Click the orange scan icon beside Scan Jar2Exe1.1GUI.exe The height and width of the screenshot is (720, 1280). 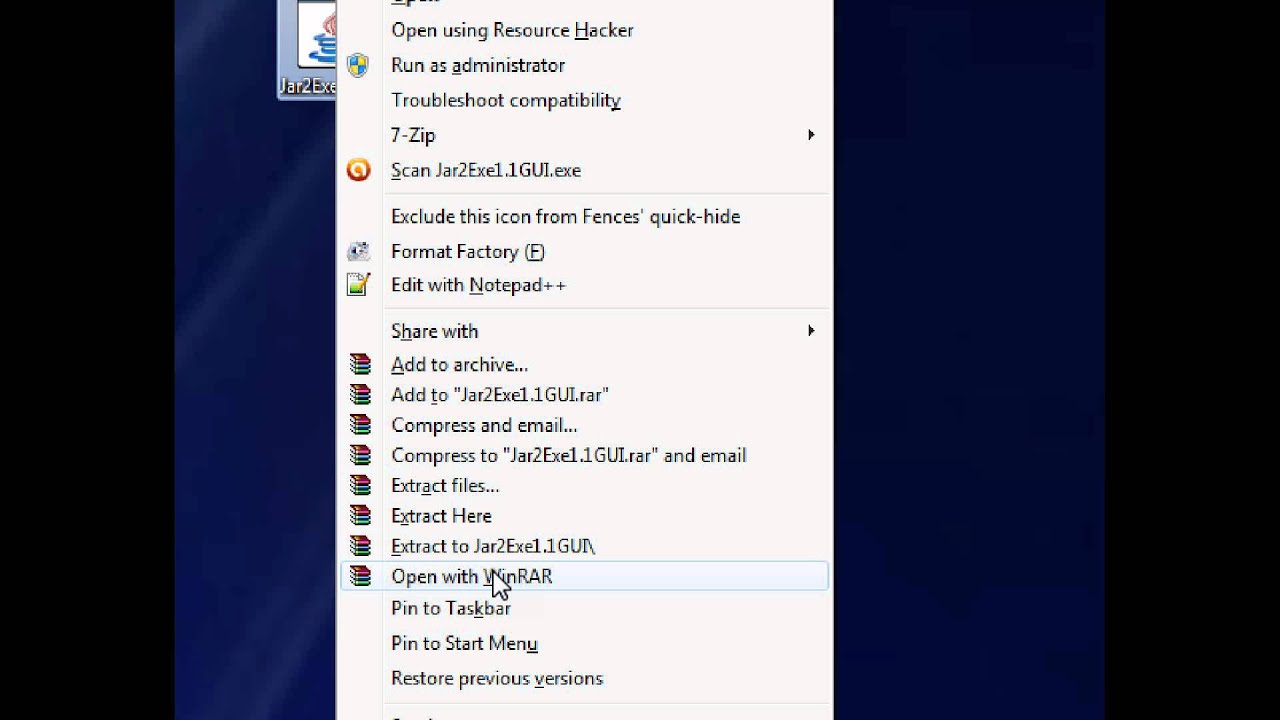click(x=358, y=170)
